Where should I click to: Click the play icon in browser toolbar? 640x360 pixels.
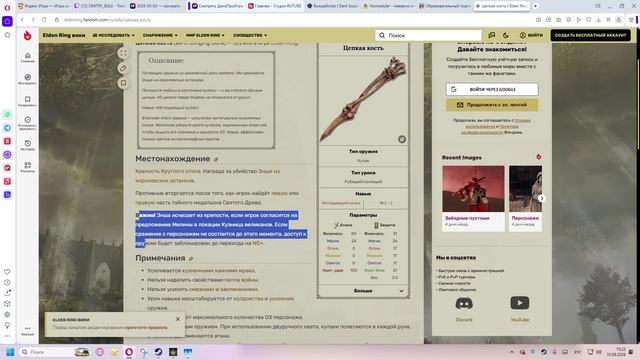pyautogui.click(x=578, y=20)
